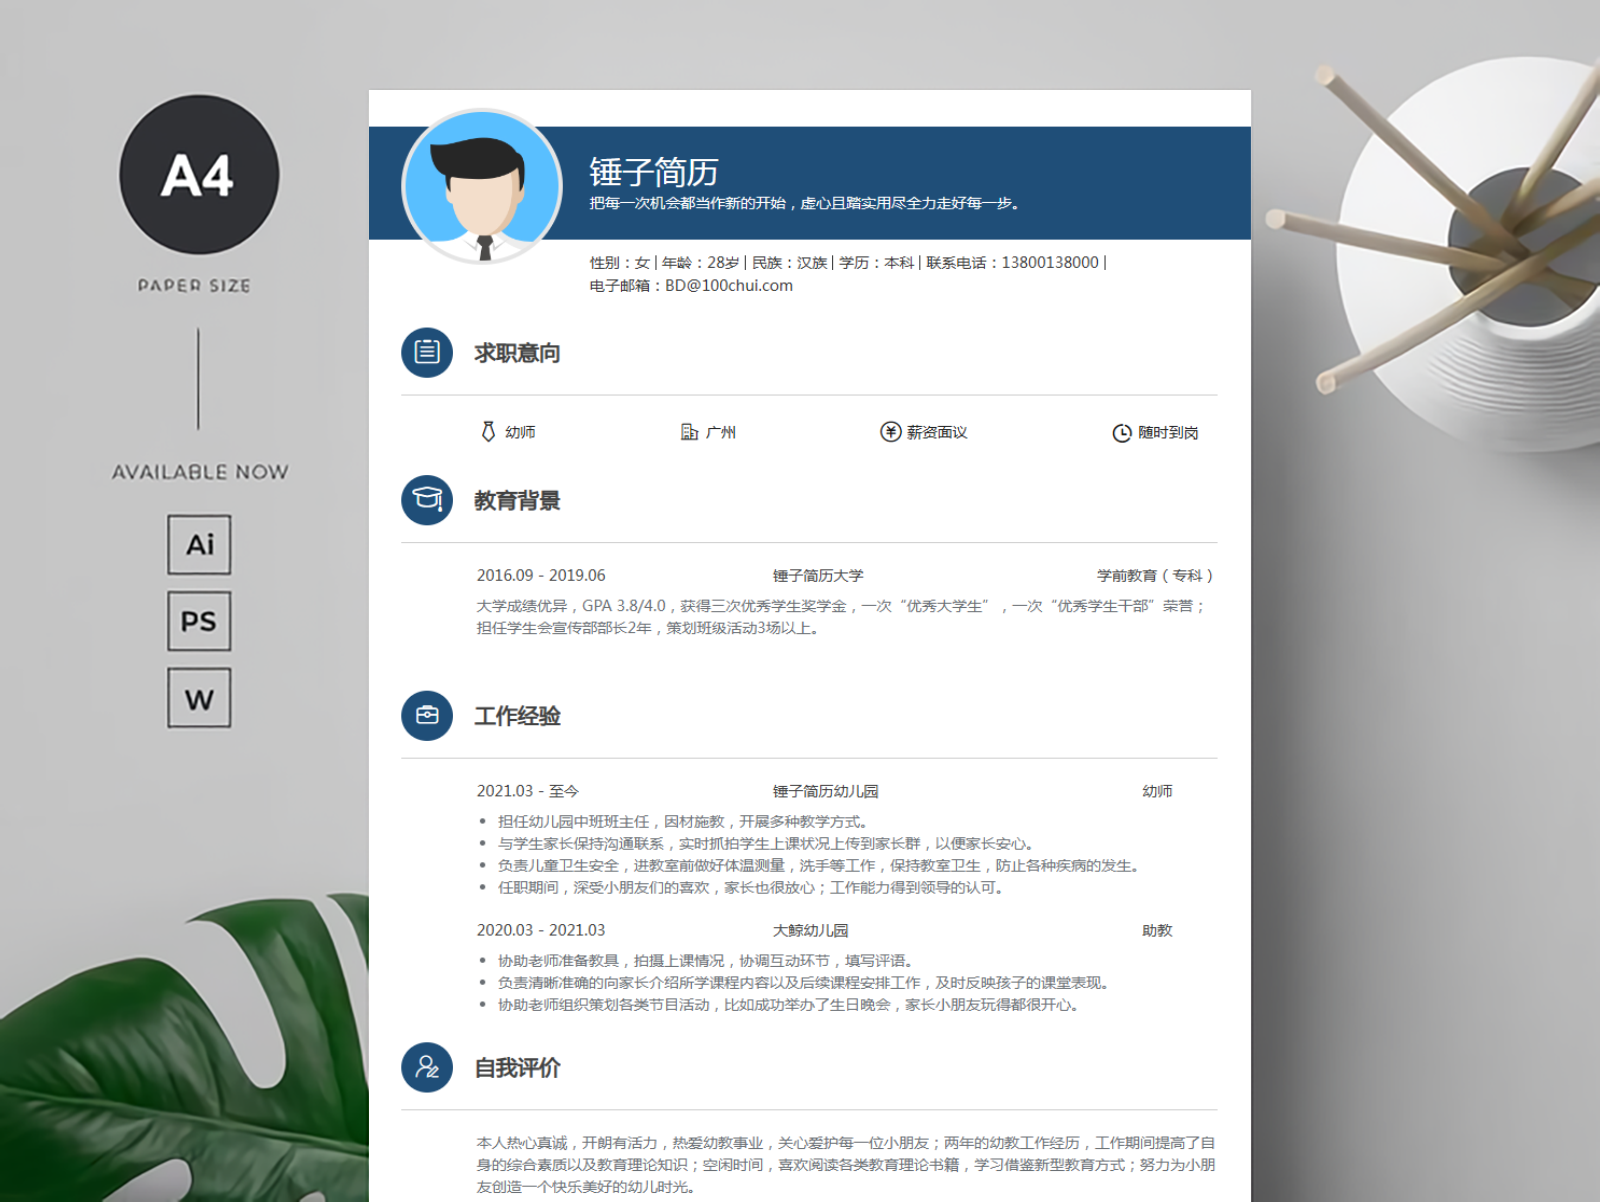Image resolution: width=1600 pixels, height=1202 pixels.
Task: Click the A4 paper size badge
Action: point(199,175)
